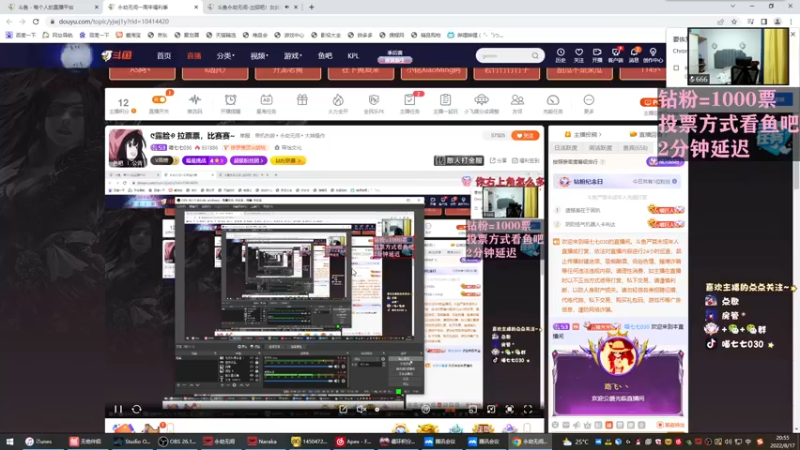Switch to OBS in the taskbar
This screenshot has width=800, height=450.
[177, 441]
